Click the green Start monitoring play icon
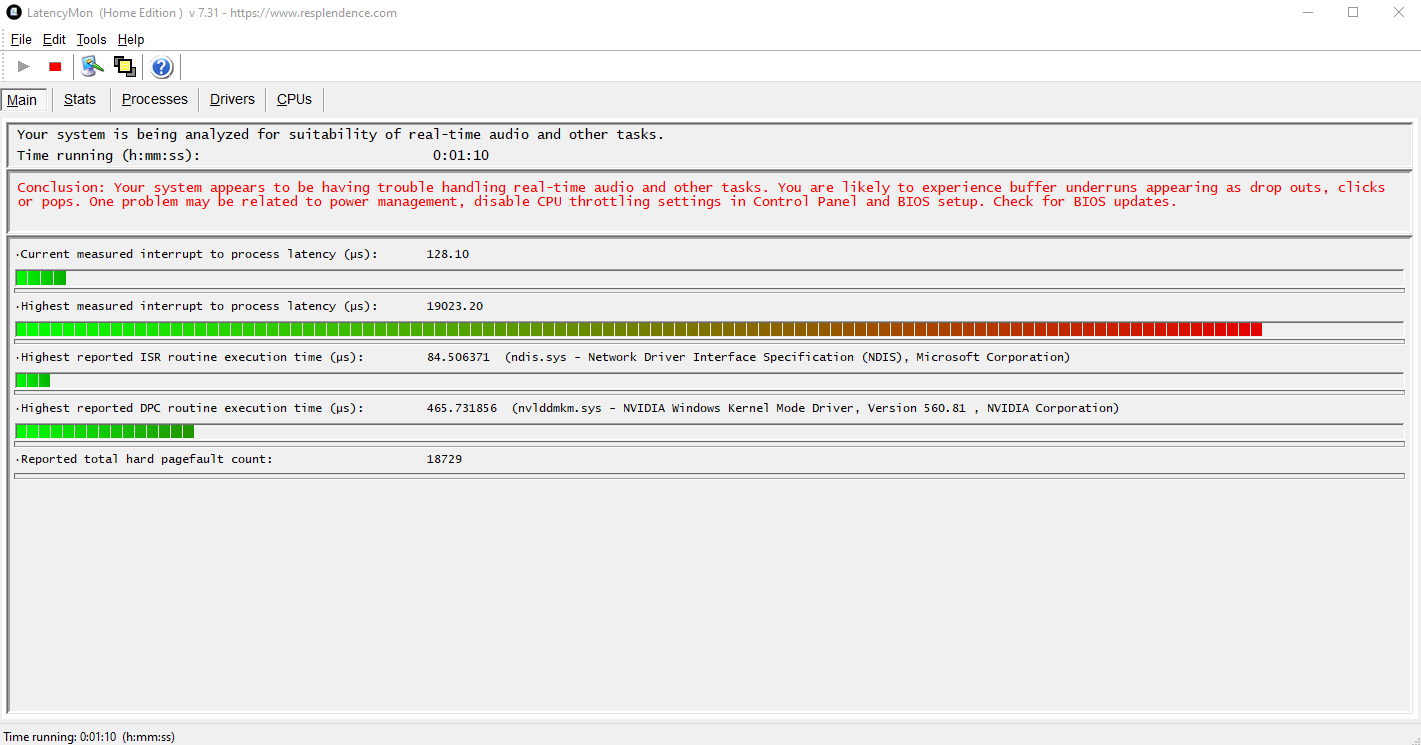Image resolution: width=1421 pixels, height=745 pixels. click(x=24, y=67)
